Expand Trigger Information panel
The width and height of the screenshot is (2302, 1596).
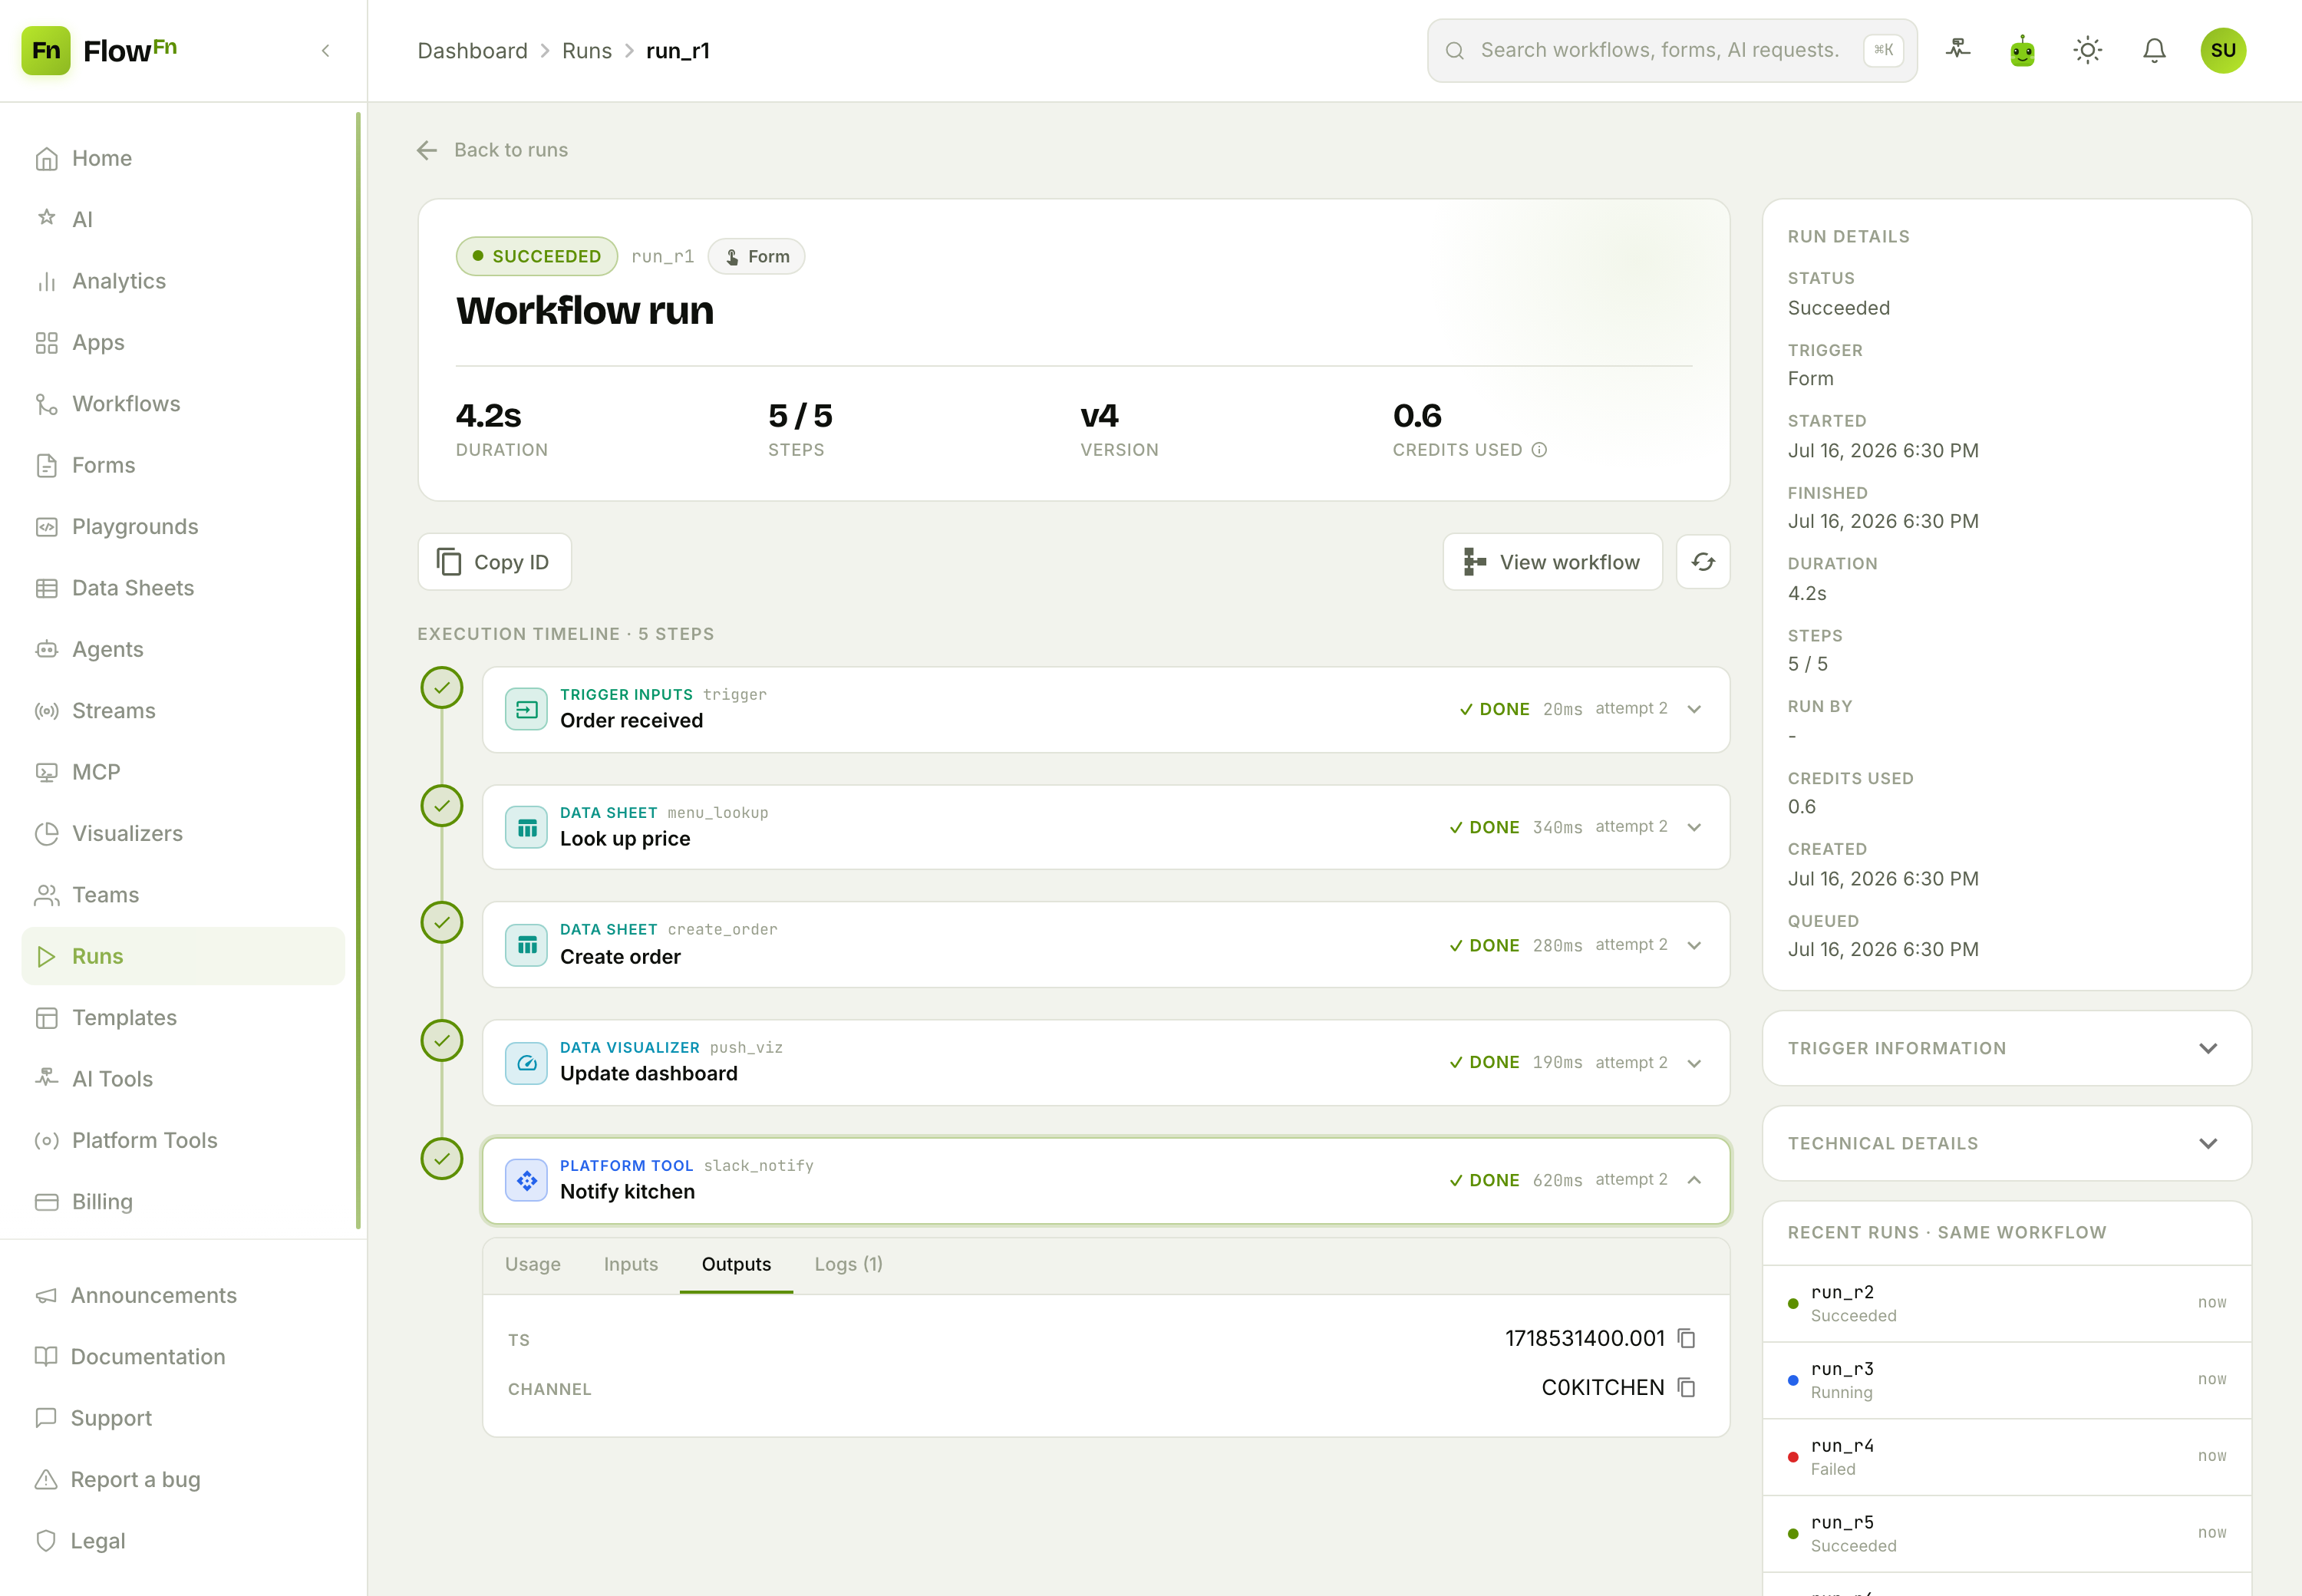(x=2006, y=1048)
